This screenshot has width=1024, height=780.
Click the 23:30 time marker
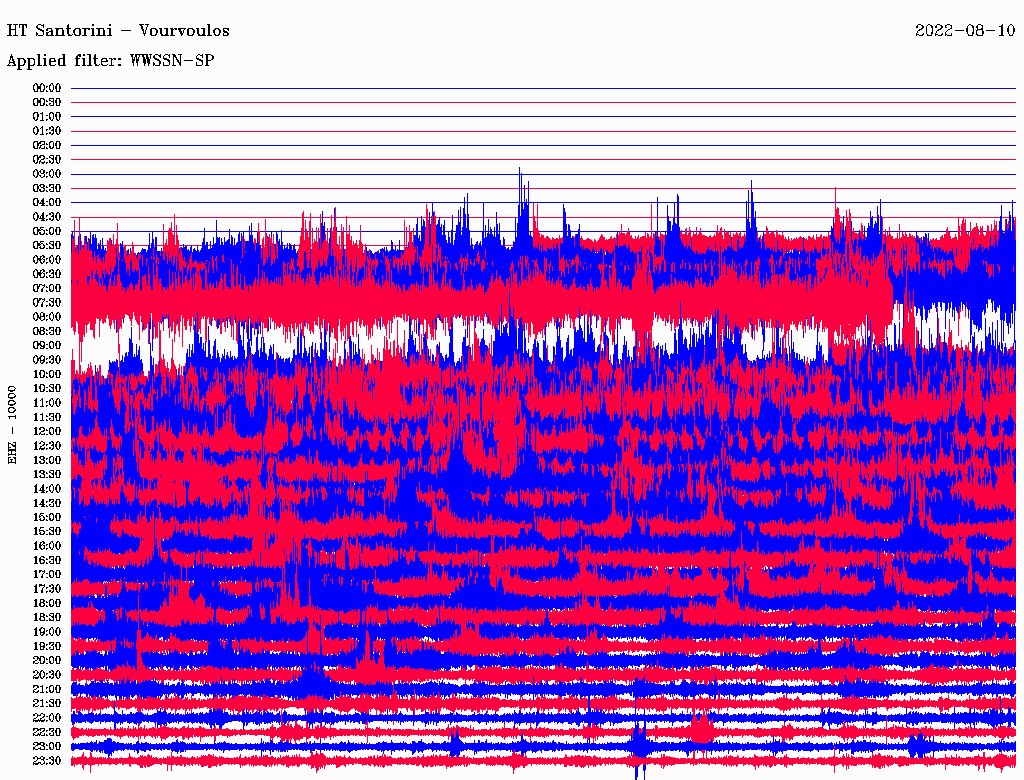(47, 761)
